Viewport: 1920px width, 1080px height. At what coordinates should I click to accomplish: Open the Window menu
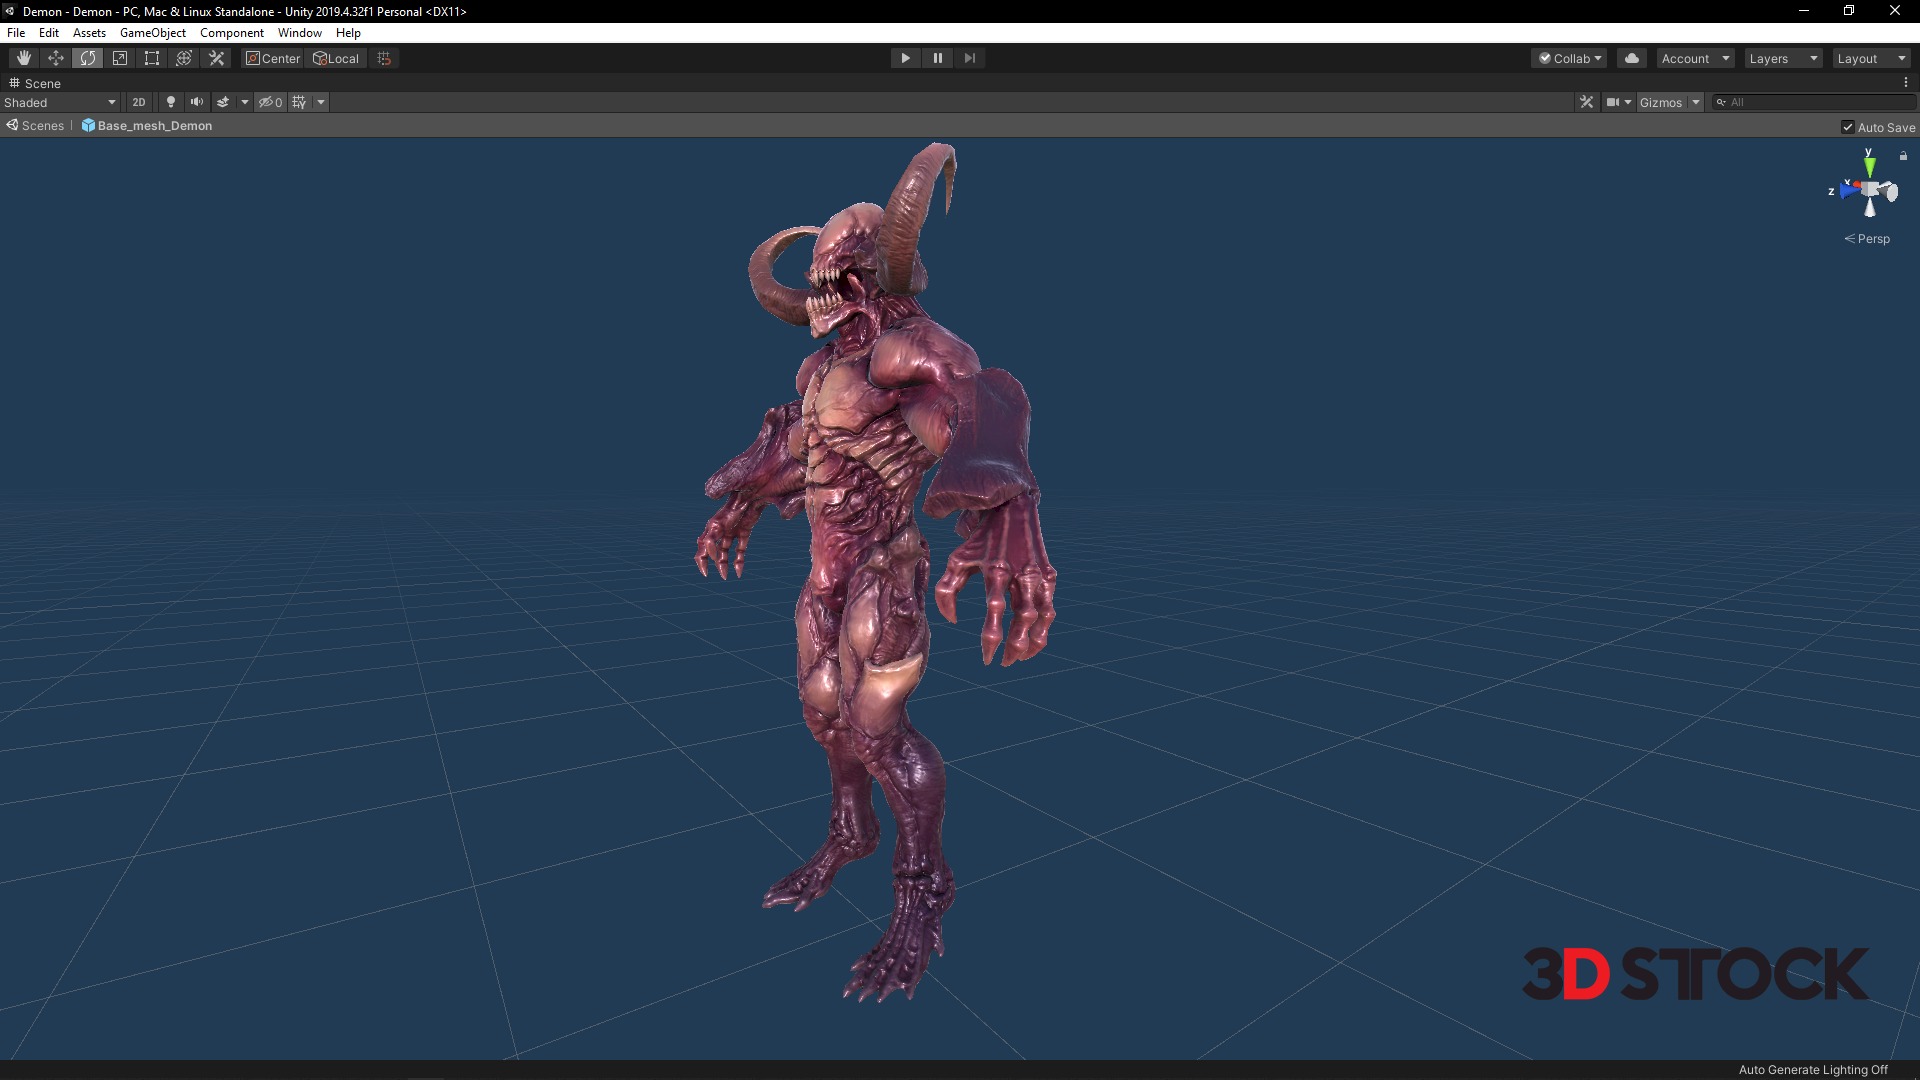tap(299, 33)
